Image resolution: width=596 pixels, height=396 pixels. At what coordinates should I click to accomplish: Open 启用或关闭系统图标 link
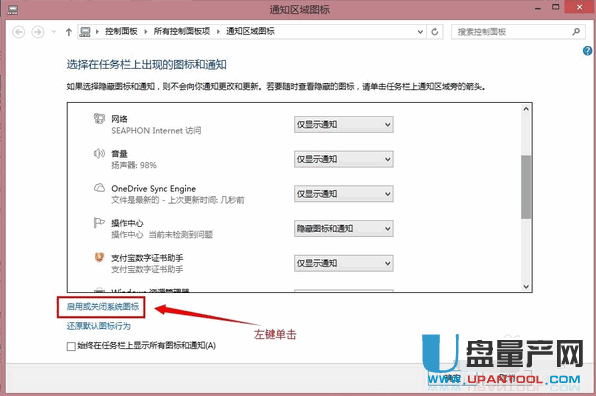point(103,307)
